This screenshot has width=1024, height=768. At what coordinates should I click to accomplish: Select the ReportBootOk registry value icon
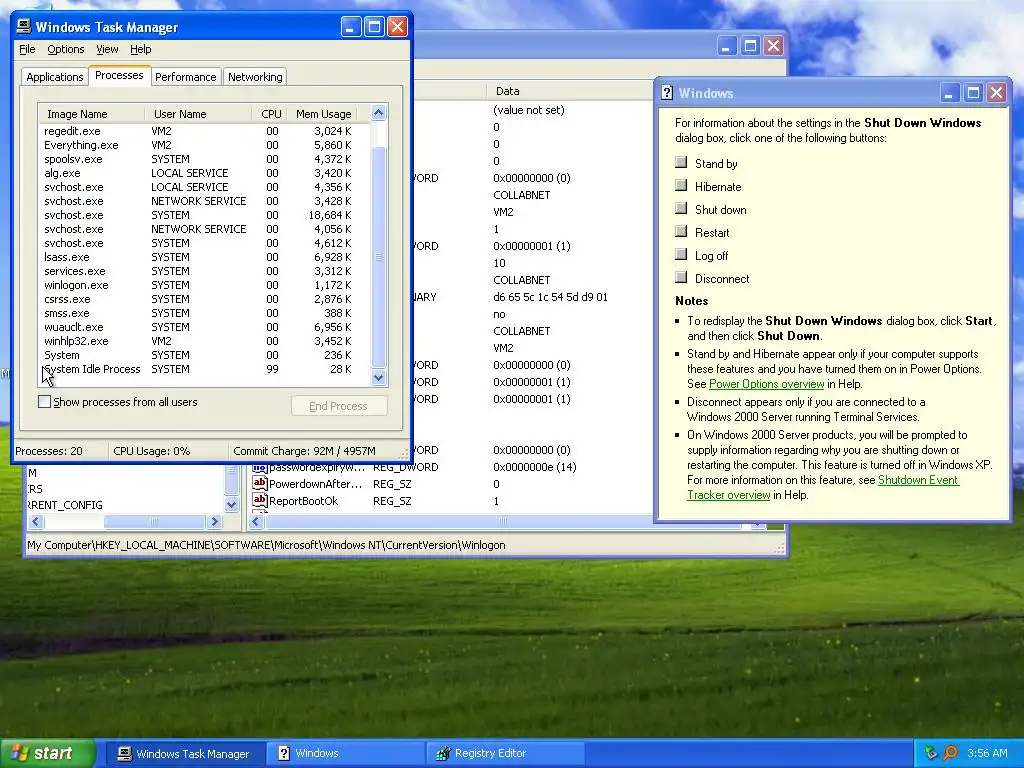260,501
